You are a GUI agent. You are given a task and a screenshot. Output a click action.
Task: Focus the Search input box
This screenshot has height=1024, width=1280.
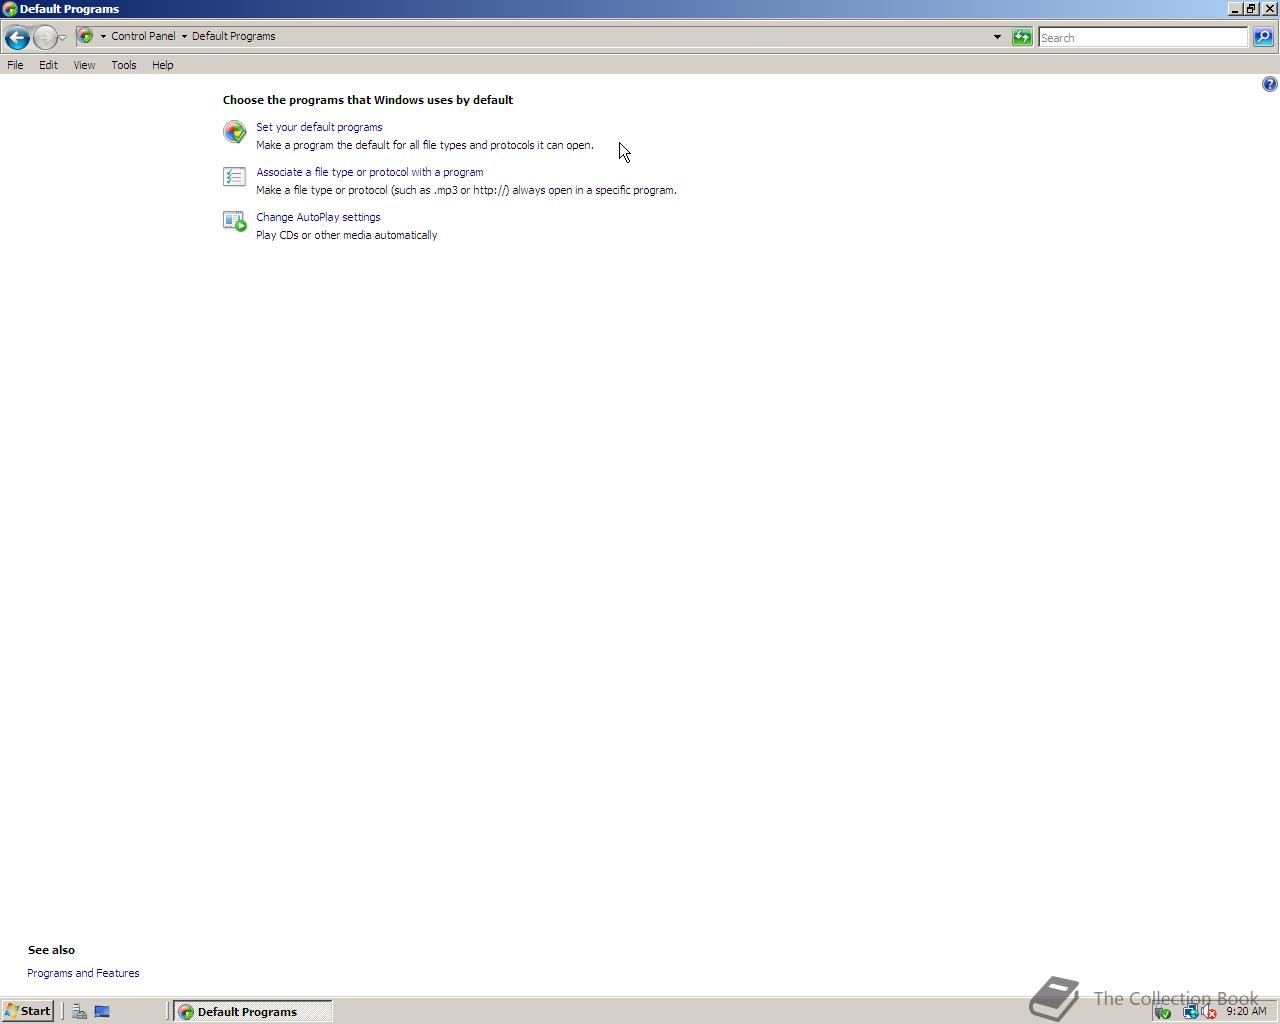coord(1143,37)
